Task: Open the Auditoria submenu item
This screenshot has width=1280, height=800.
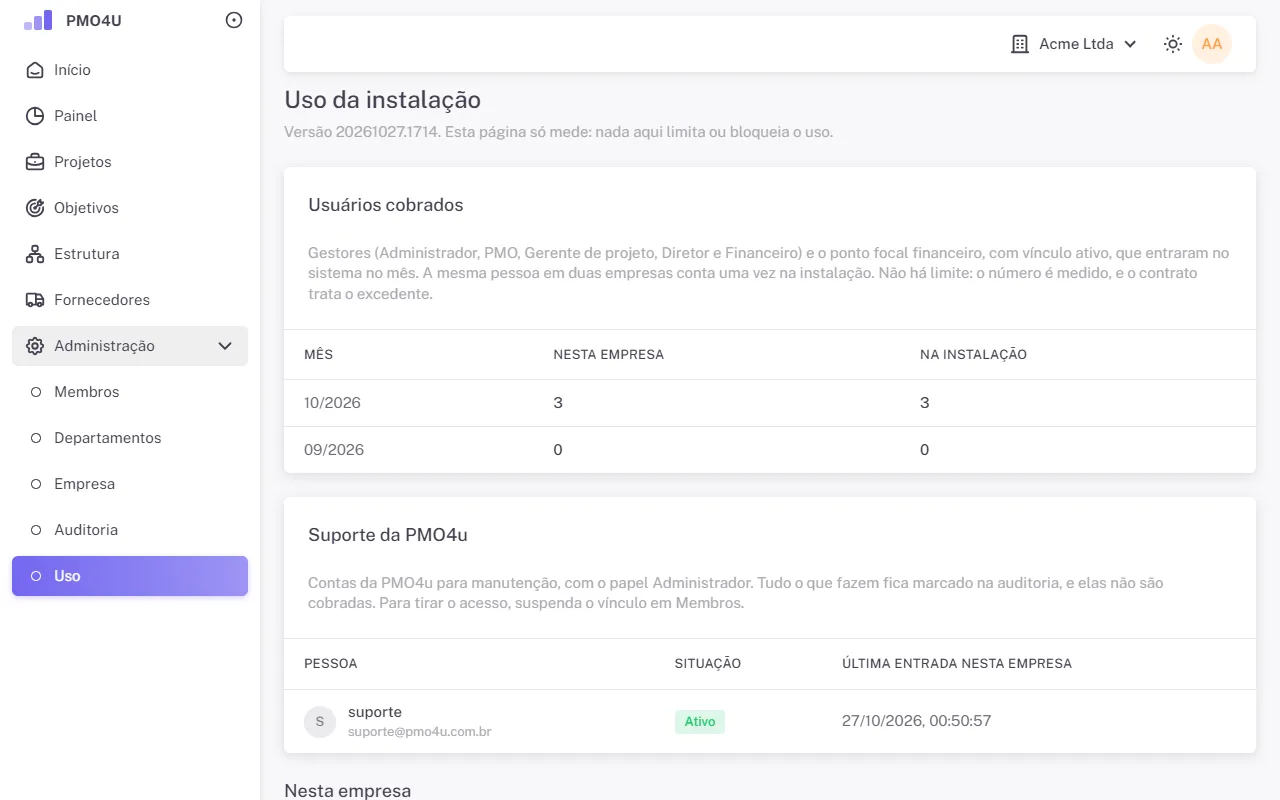Action: (130, 530)
